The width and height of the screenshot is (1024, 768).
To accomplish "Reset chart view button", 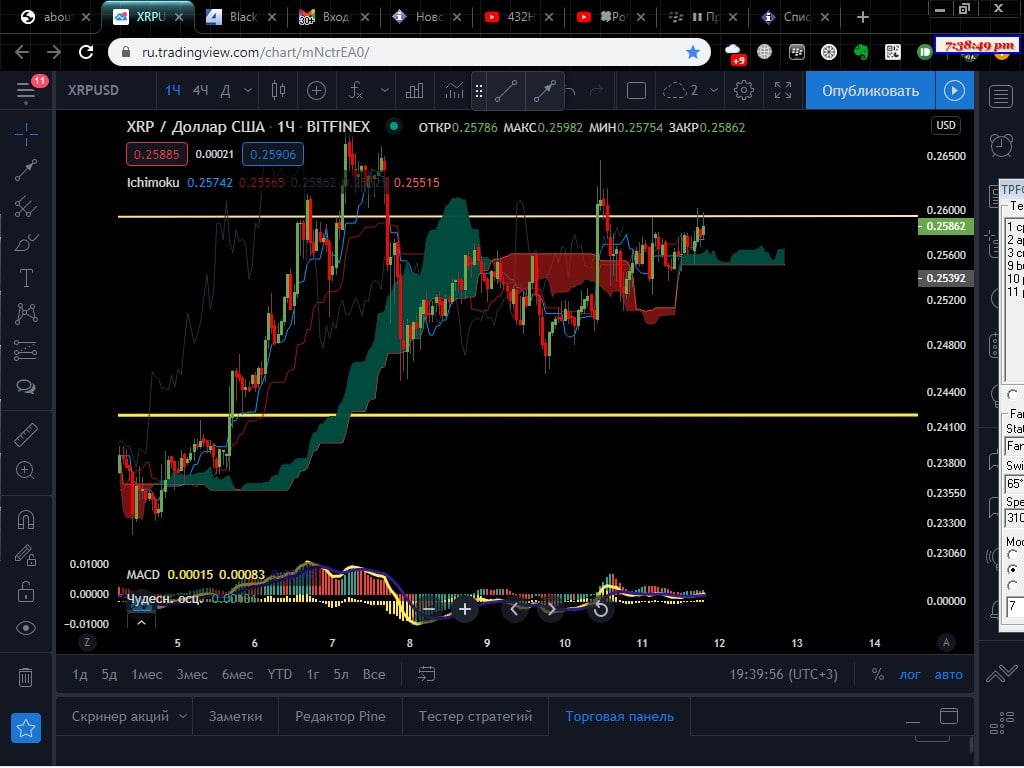I will pos(600,609).
